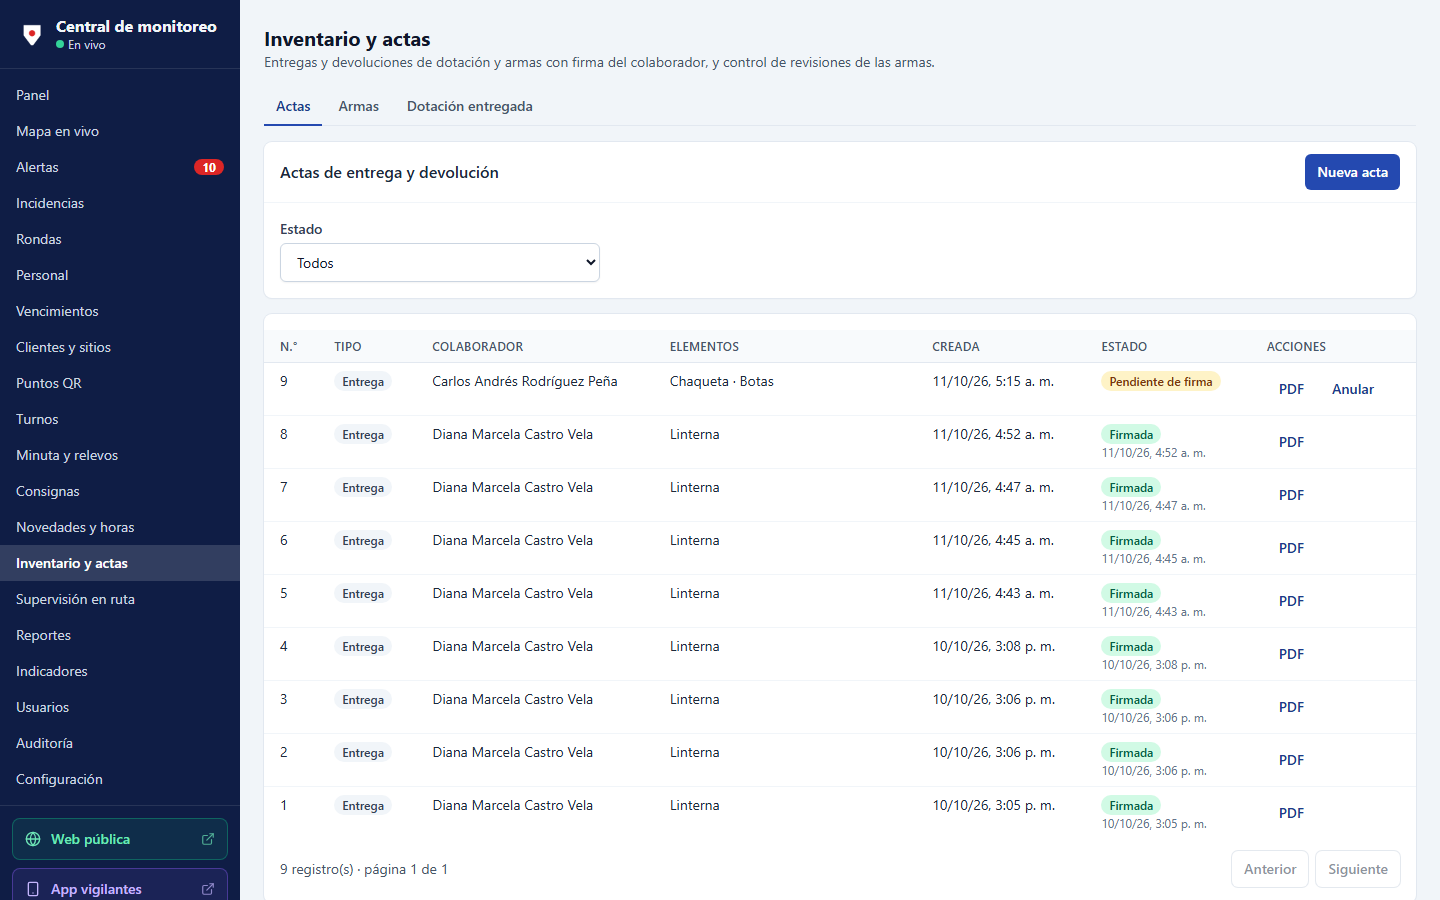
Task: Open the Estado filter dropdown
Action: click(x=440, y=263)
